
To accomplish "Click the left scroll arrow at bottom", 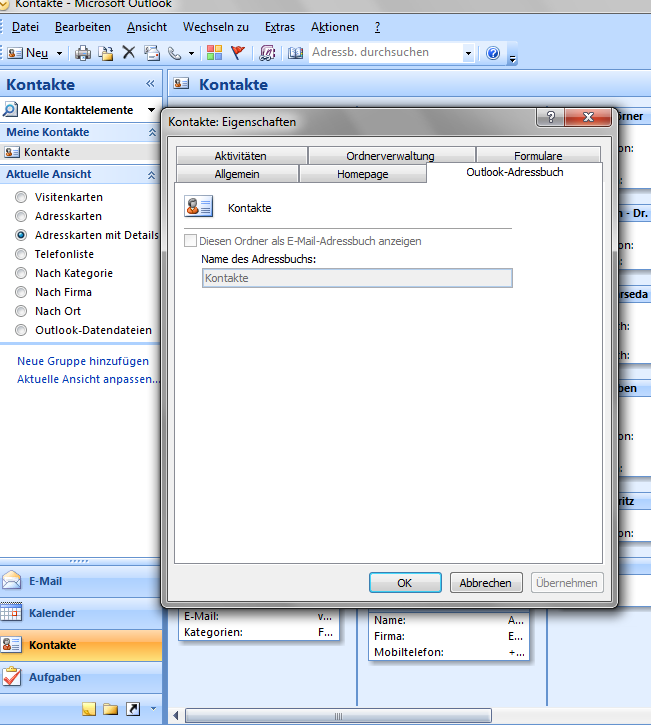I will click(x=175, y=716).
